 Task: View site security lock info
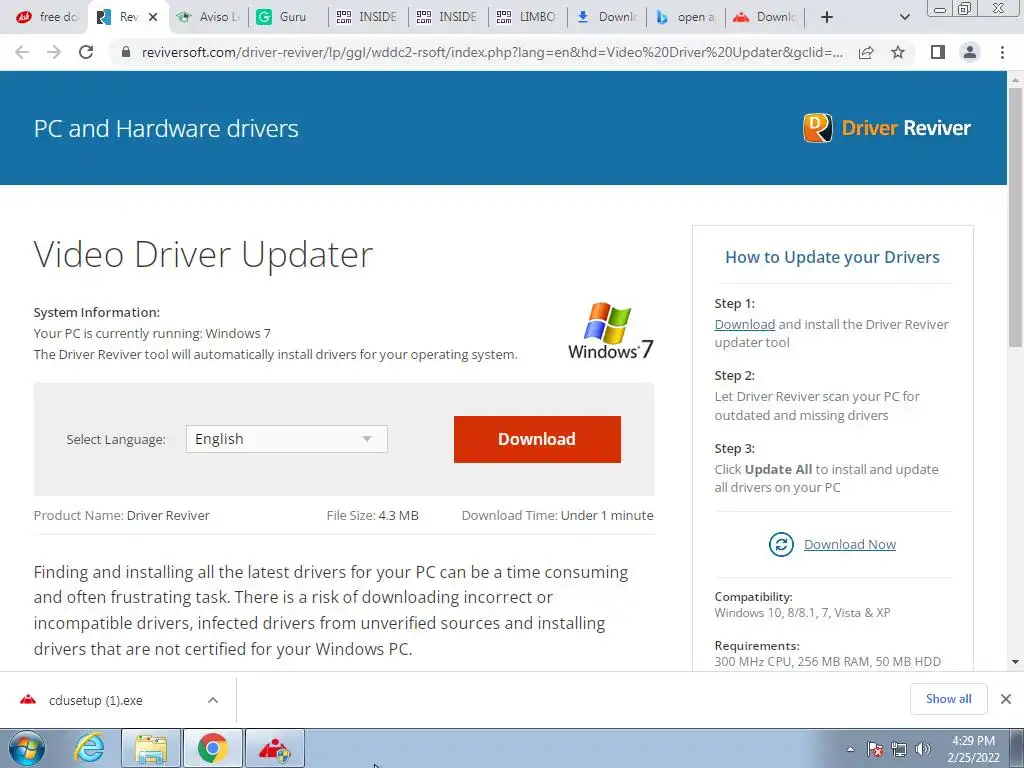click(x=126, y=52)
